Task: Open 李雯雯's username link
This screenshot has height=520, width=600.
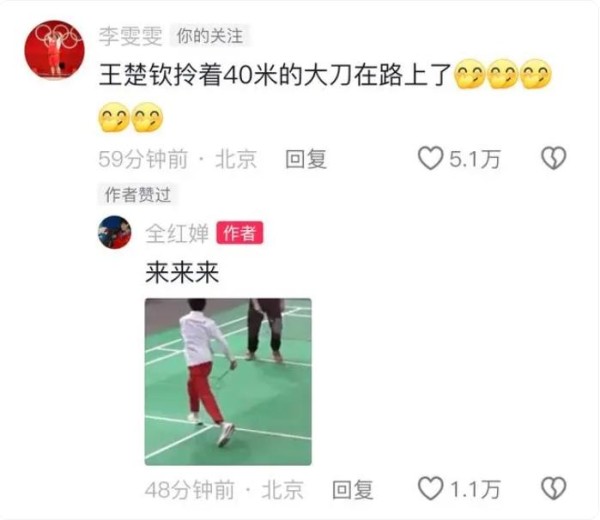Action: tap(130, 36)
